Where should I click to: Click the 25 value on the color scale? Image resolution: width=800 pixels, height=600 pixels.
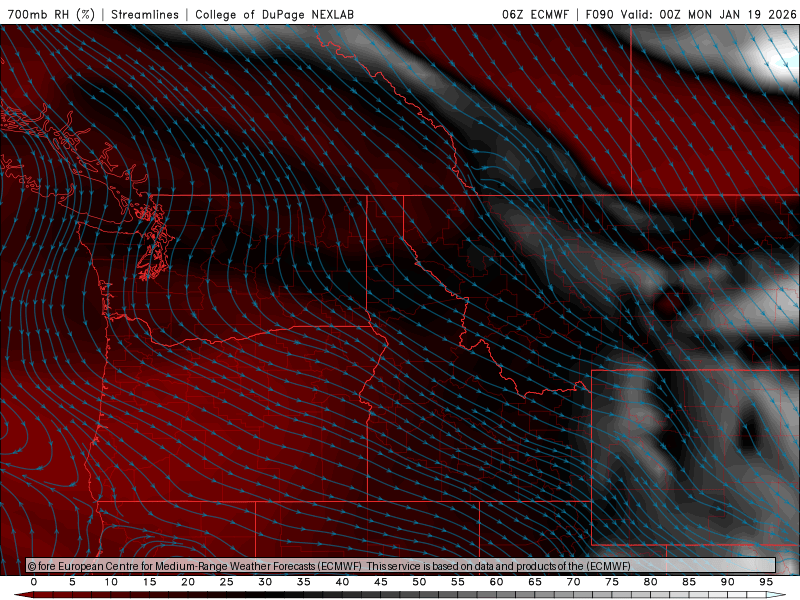pos(227,582)
